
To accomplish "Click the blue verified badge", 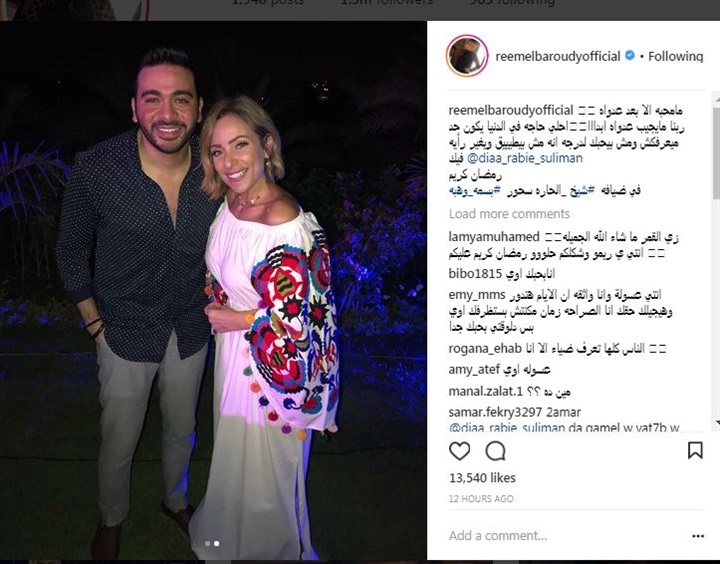I will [630, 56].
